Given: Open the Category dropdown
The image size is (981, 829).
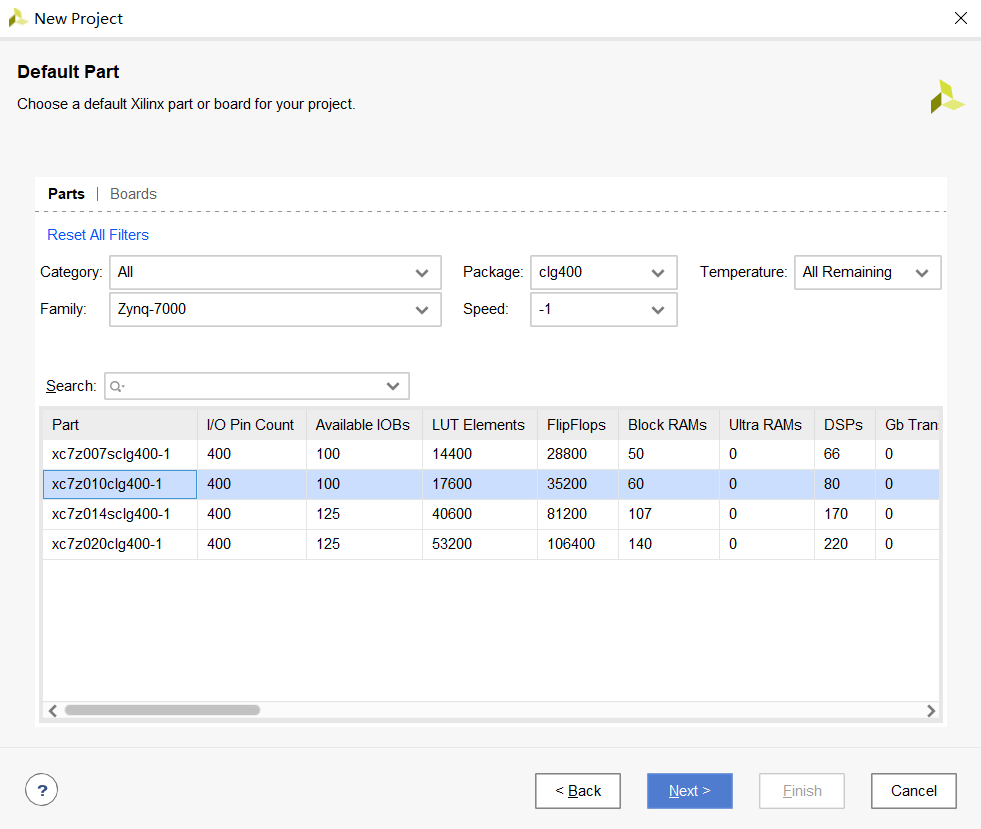Looking at the screenshot, I should coord(275,272).
